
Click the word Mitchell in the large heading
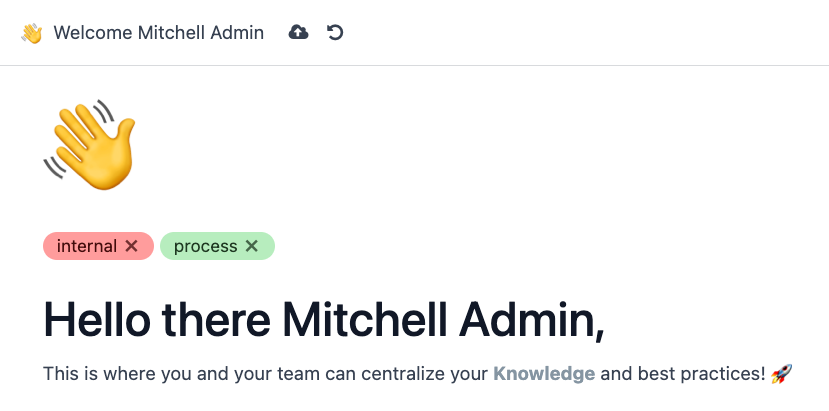365,319
